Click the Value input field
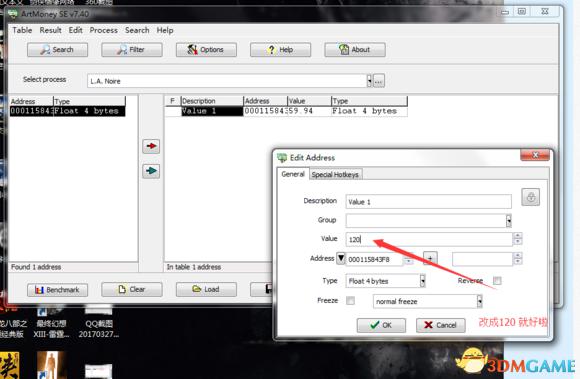Image resolution: width=580 pixels, height=379 pixels. click(x=429, y=239)
